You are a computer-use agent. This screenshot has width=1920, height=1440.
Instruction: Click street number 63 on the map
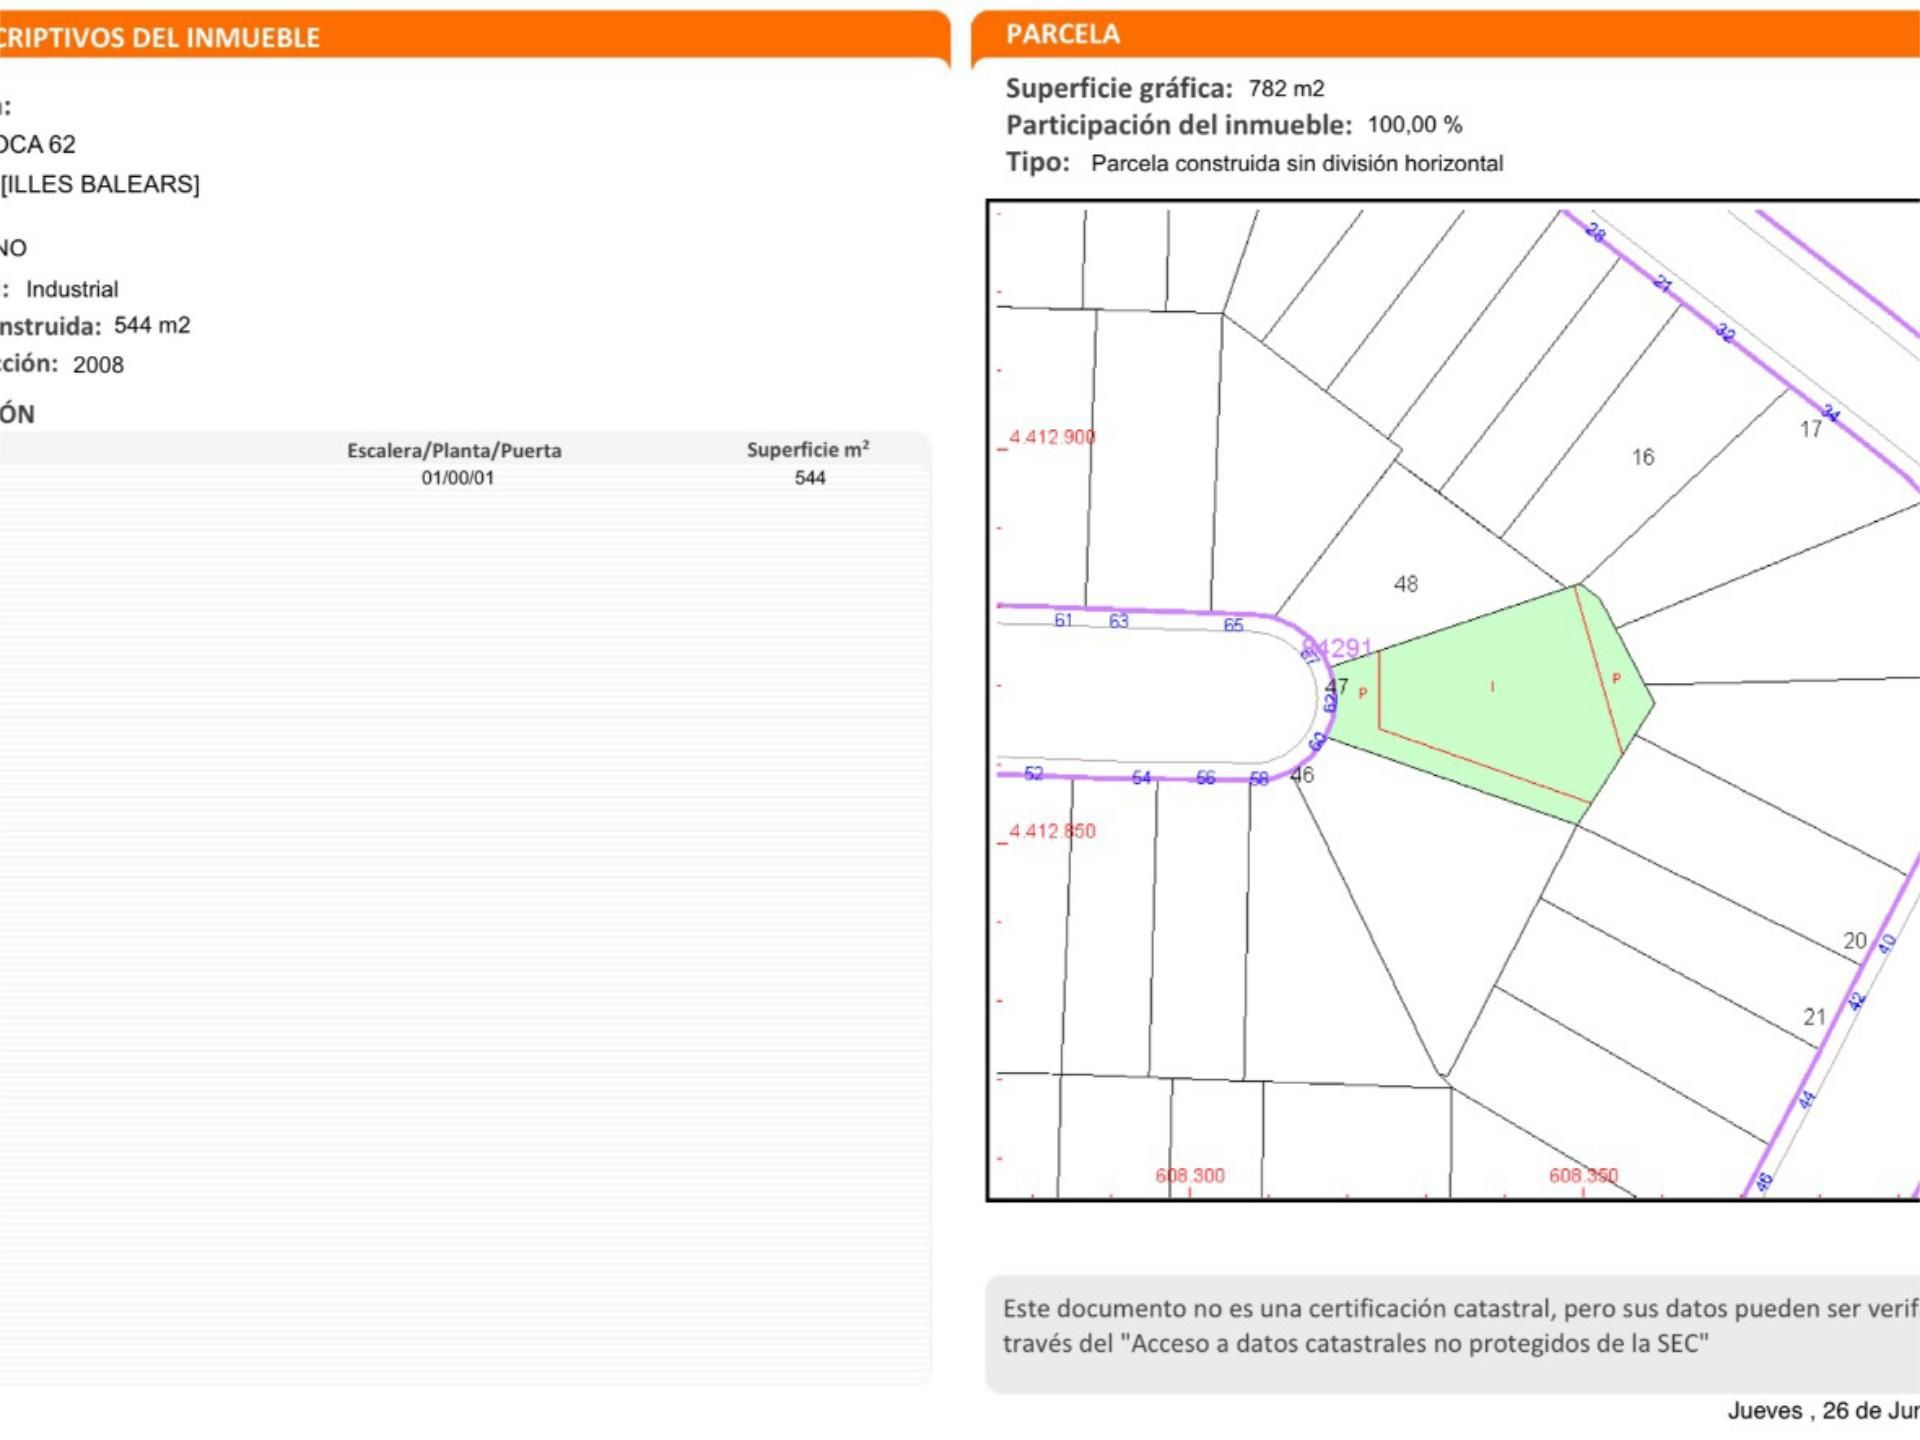click(x=1118, y=621)
